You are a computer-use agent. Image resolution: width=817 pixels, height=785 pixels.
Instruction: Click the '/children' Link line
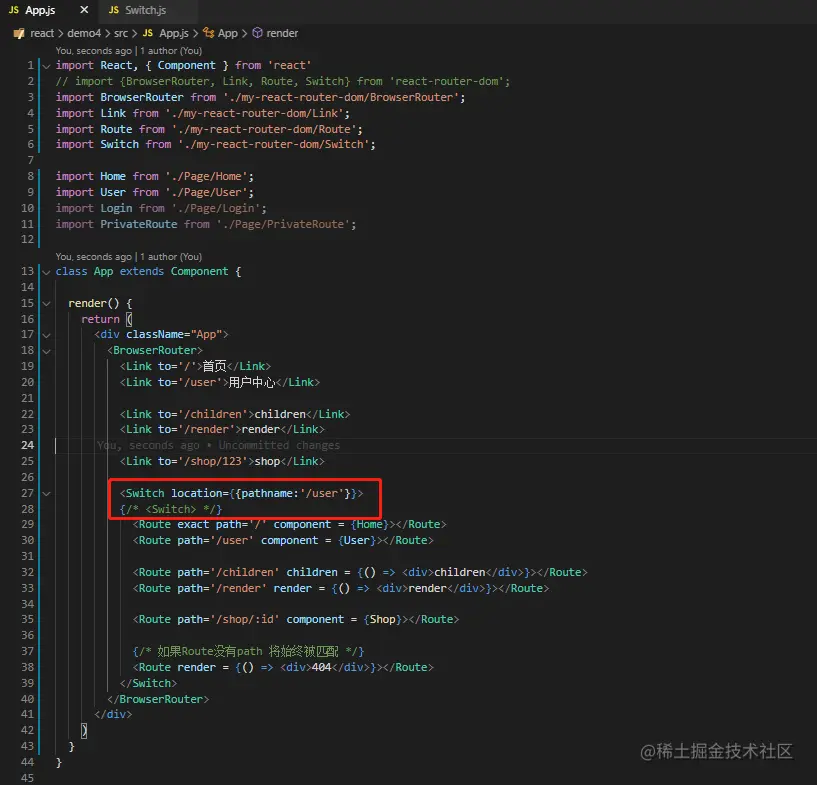(235, 414)
